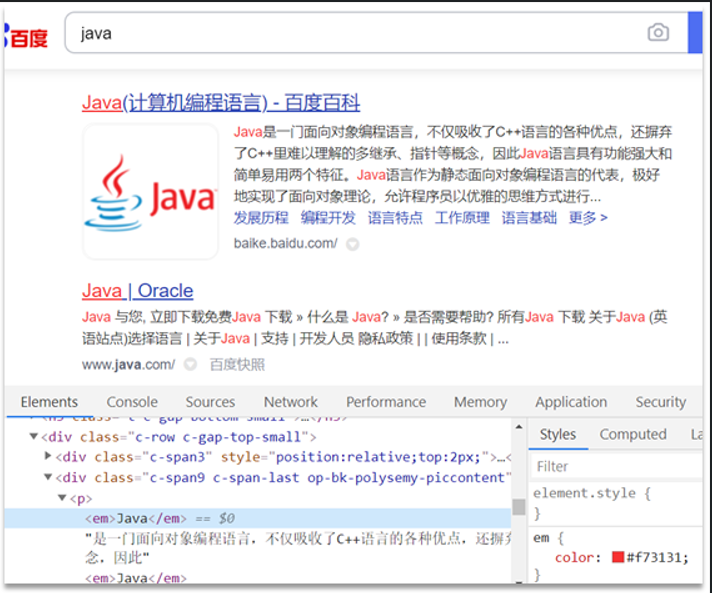Click the Elements panel scroll-up arrow
Image resolution: width=712 pixels, height=593 pixels.
(x=519, y=427)
